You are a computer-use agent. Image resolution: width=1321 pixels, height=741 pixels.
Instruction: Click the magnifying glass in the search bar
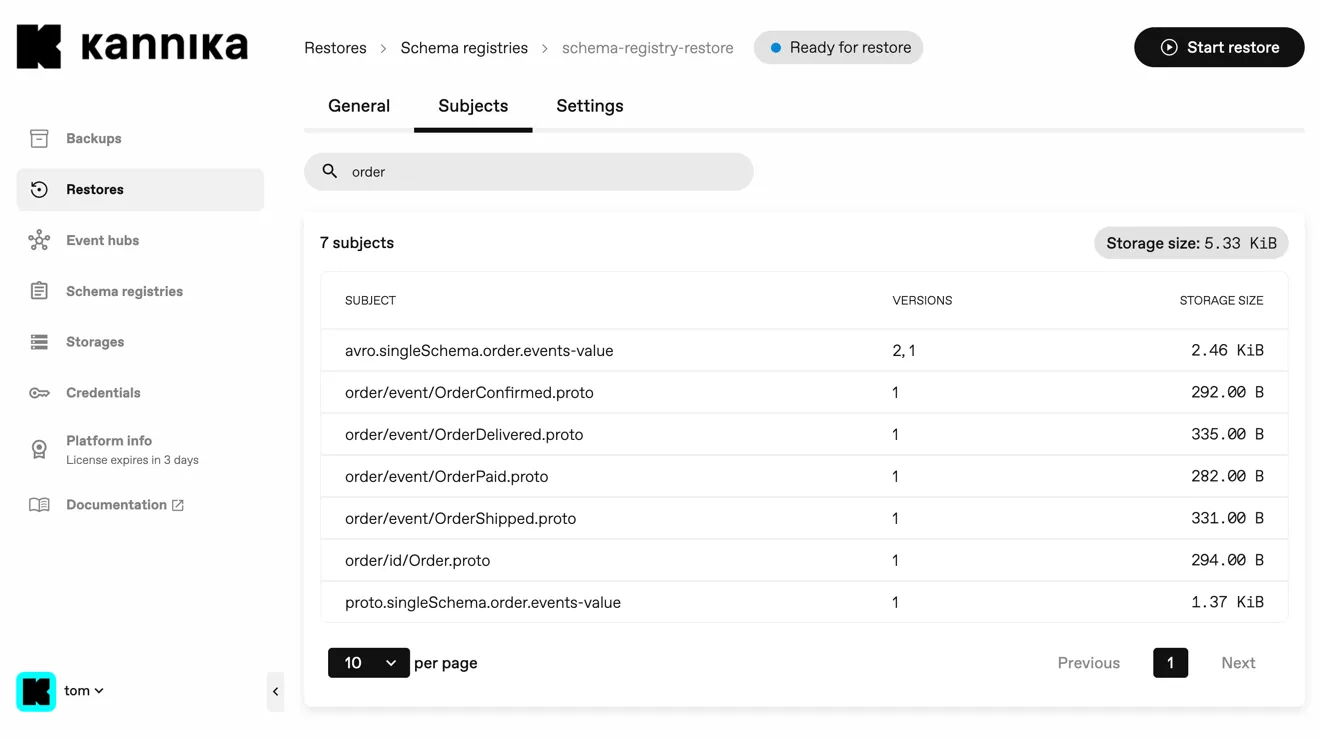[x=330, y=171]
